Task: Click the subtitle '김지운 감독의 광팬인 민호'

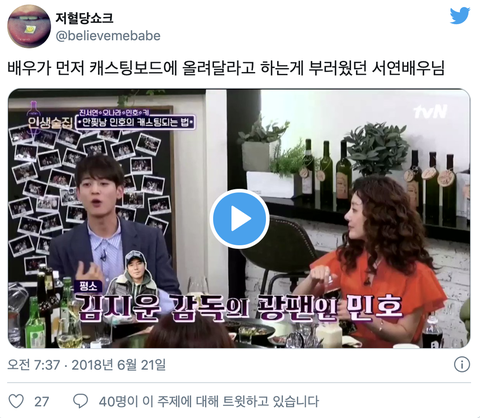Action: (240, 307)
